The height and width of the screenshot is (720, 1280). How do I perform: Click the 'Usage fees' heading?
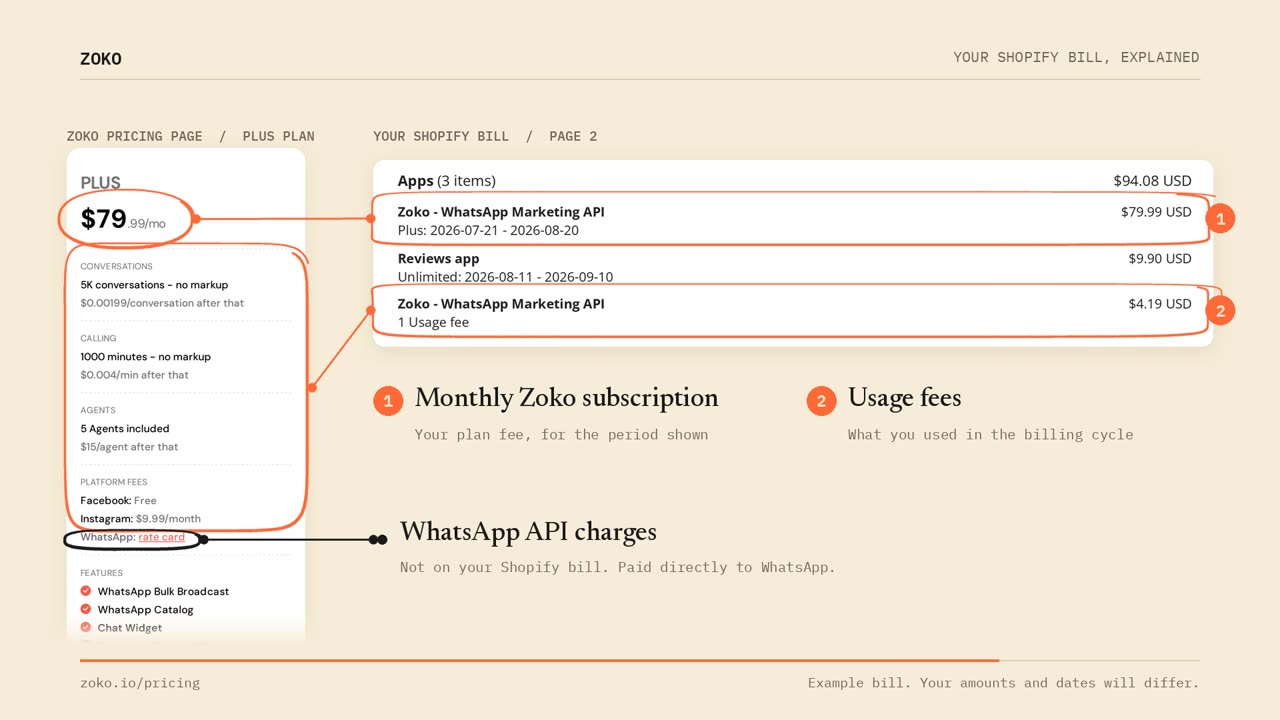point(904,398)
